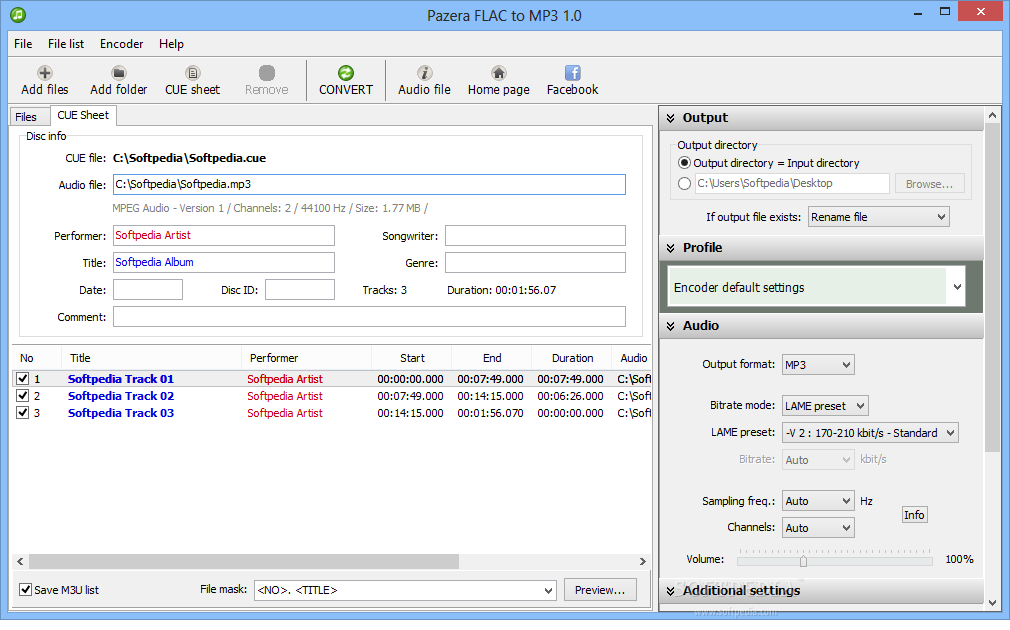This screenshot has height=630, width=1010.
Task: Click the Title field with Softpedia Album
Action: tap(224, 263)
